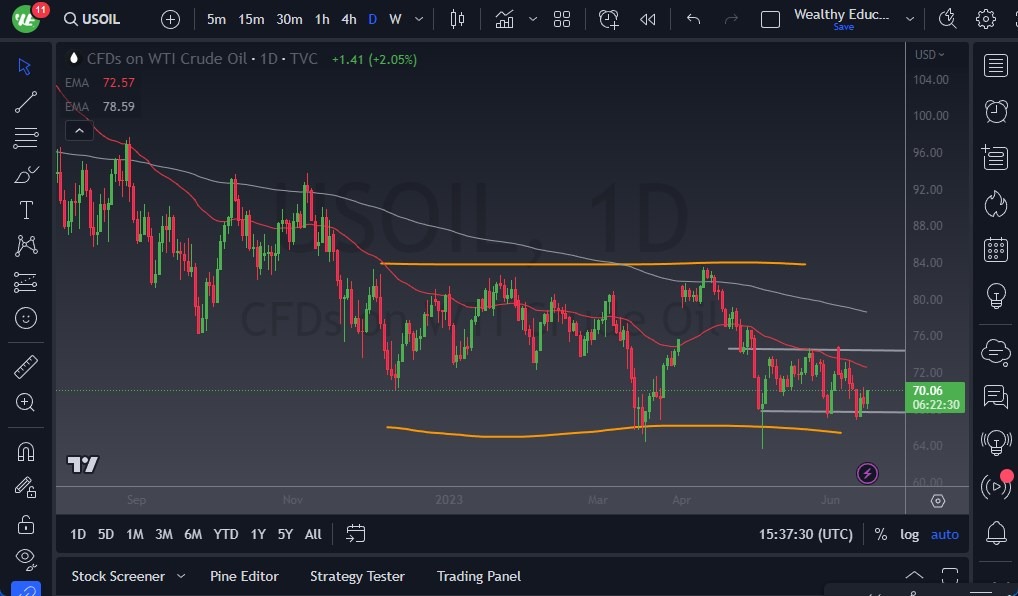The image size is (1018, 596).
Task: Open indicator templates grid
Action: click(x=562, y=19)
